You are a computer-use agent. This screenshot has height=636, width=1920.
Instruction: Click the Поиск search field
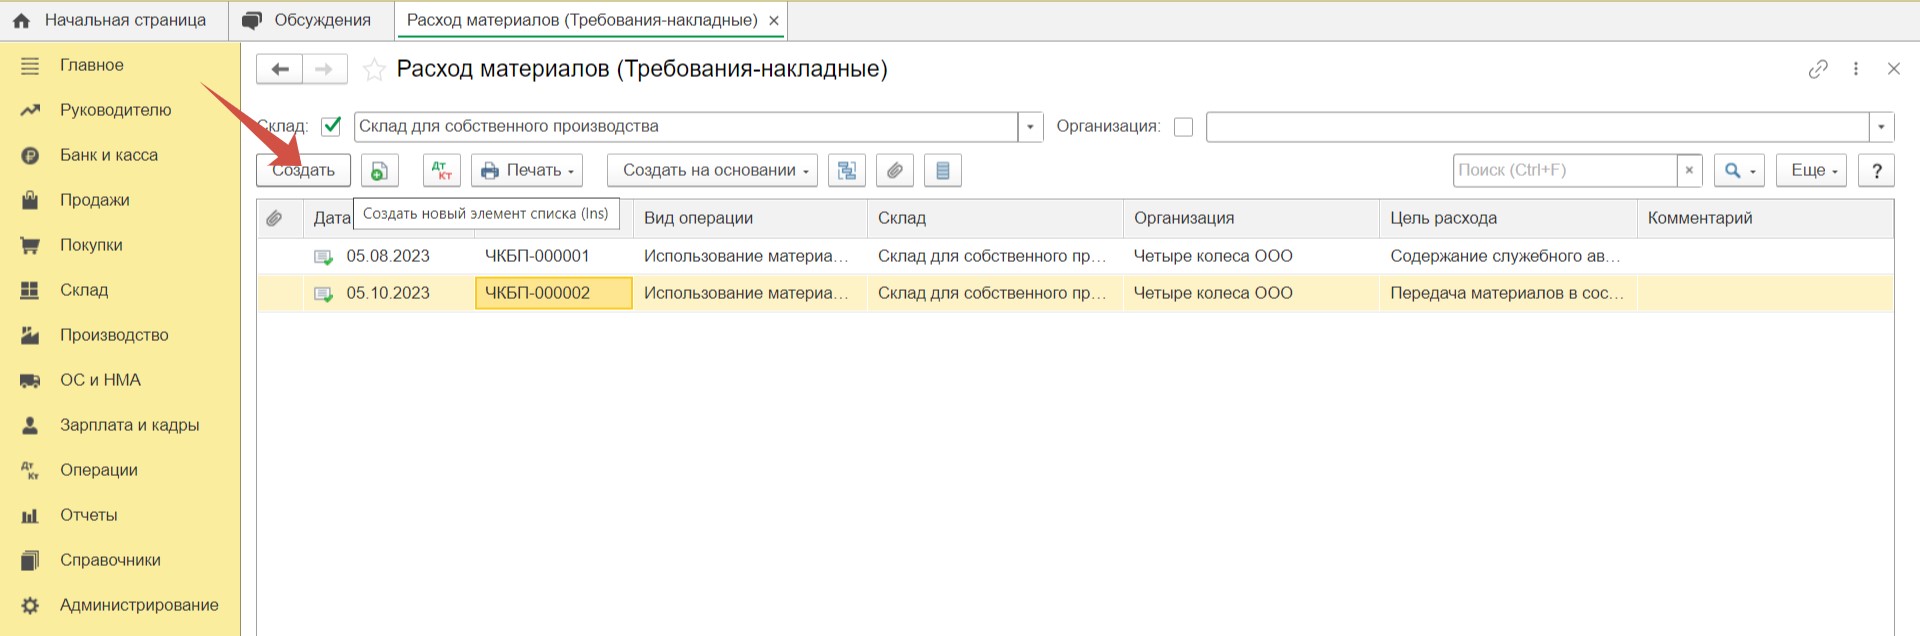pos(1565,170)
